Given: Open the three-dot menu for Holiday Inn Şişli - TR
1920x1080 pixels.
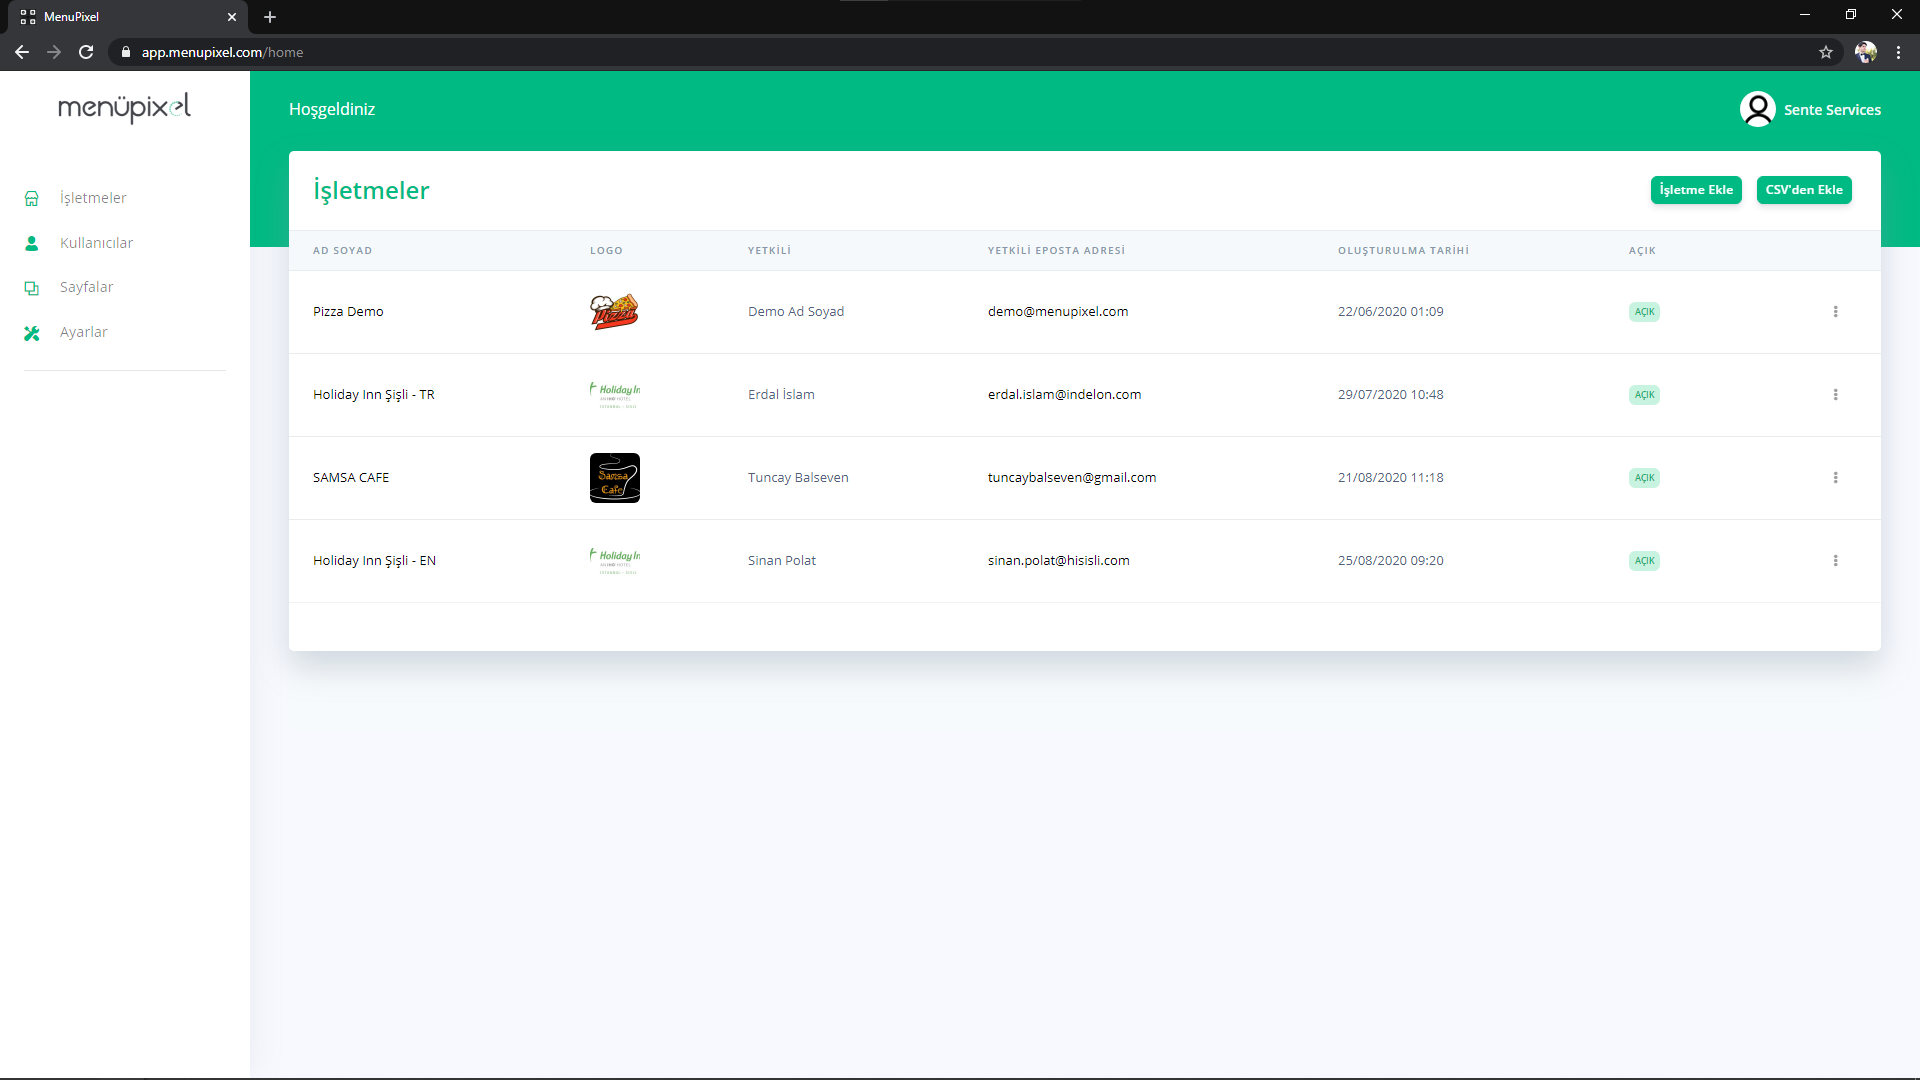Looking at the screenshot, I should (1835, 395).
